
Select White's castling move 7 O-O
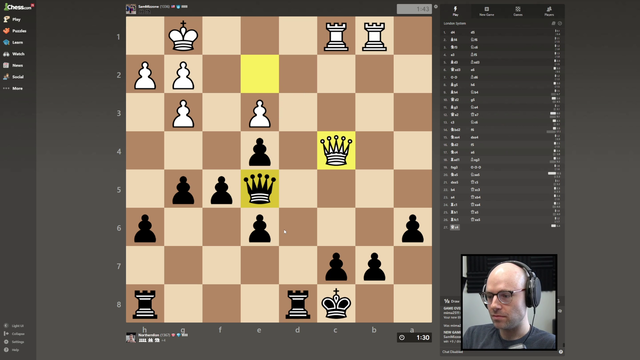(x=453, y=77)
